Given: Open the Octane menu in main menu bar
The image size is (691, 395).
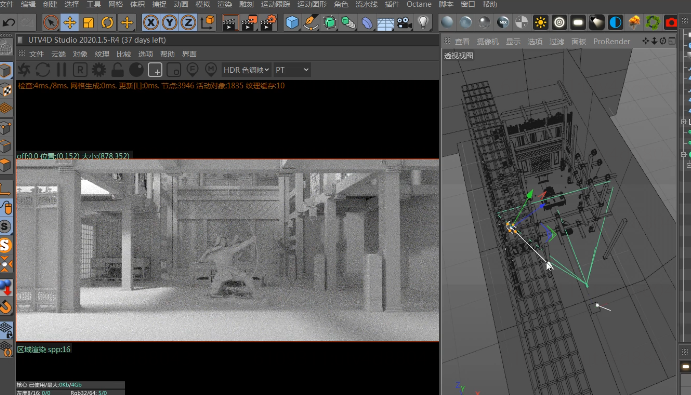Looking at the screenshot, I should pyautogui.click(x=419, y=4).
